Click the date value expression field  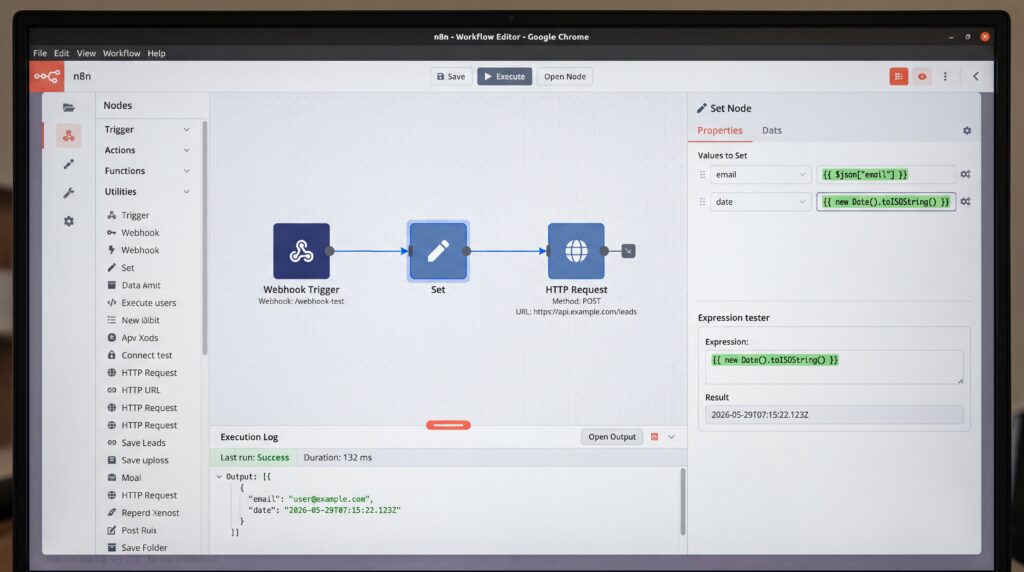pos(886,202)
